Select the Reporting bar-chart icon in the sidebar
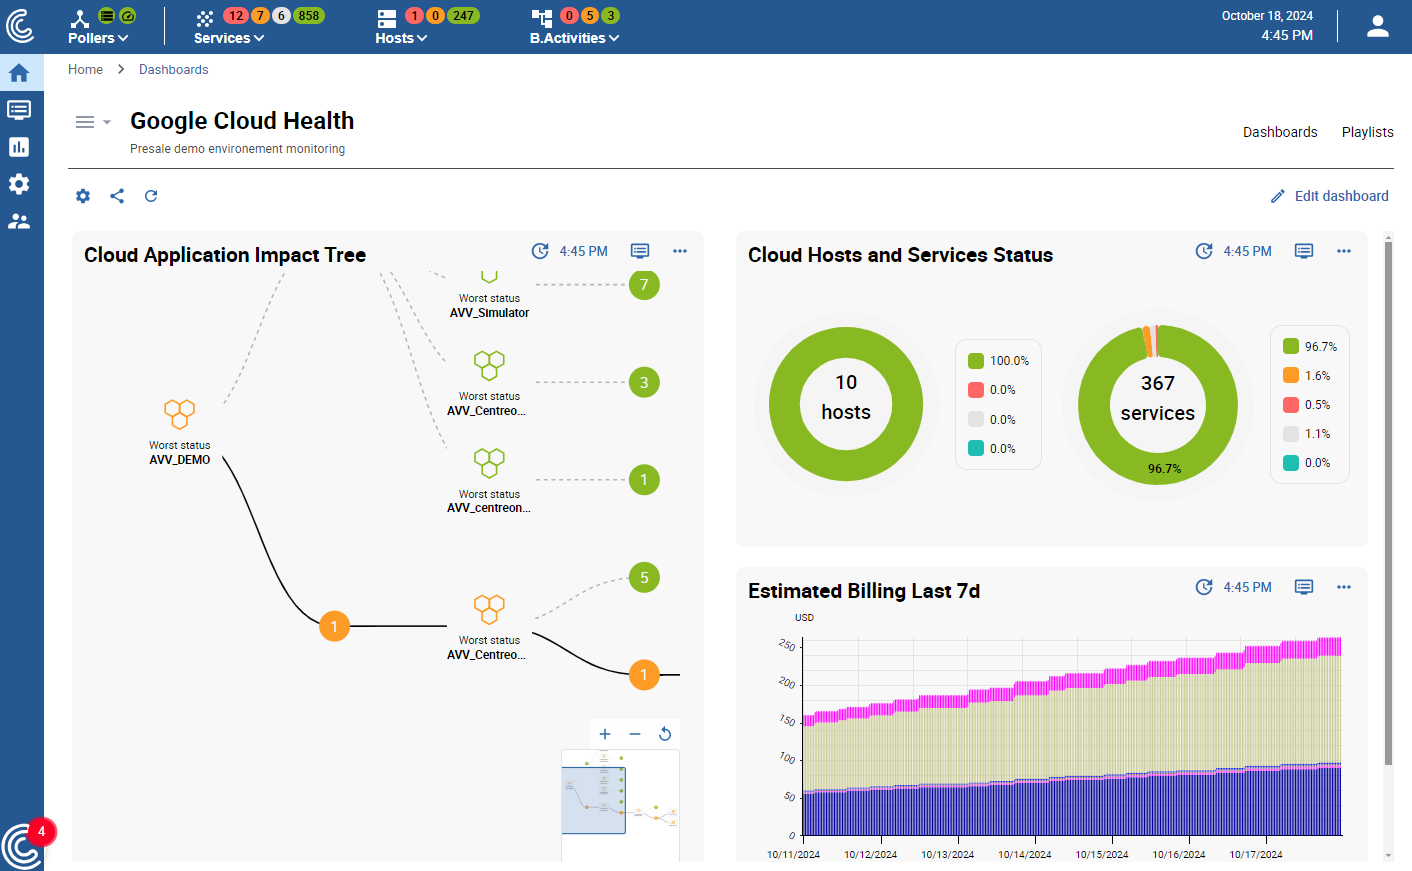The image size is (1412, 871). coord(21,146)
